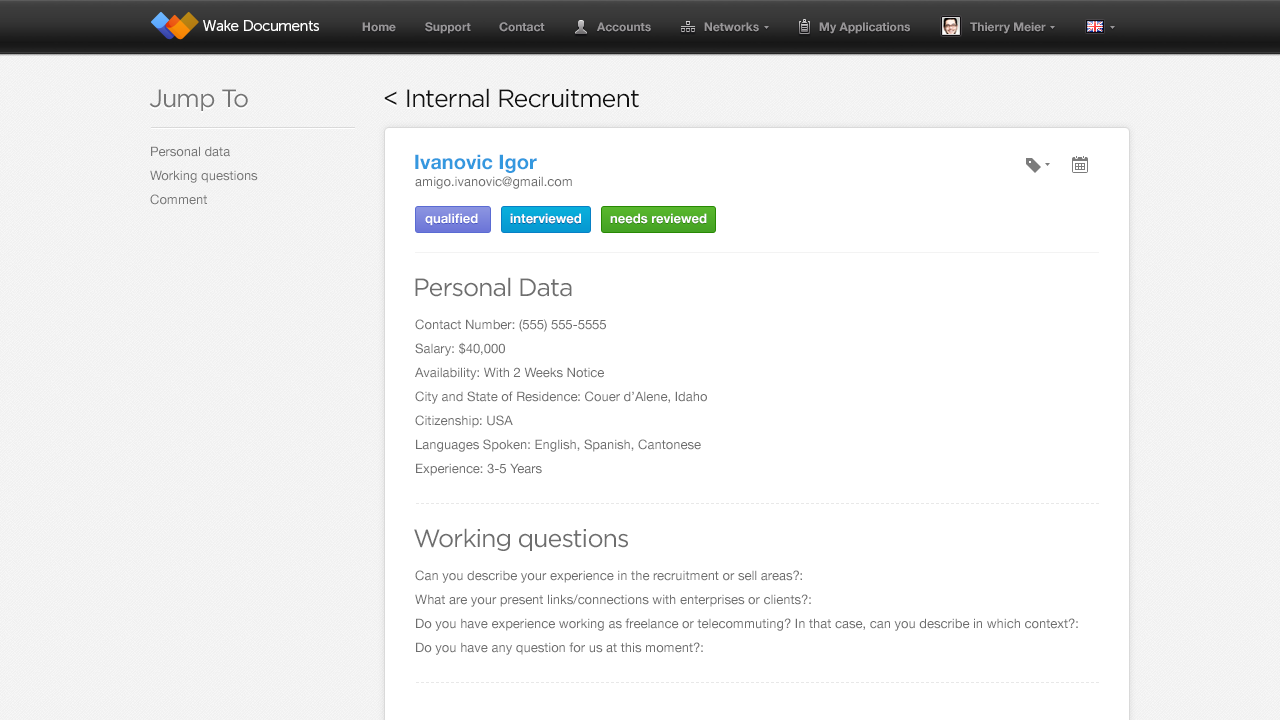Expand the Thierry Meier user menu

point(1052,28)
